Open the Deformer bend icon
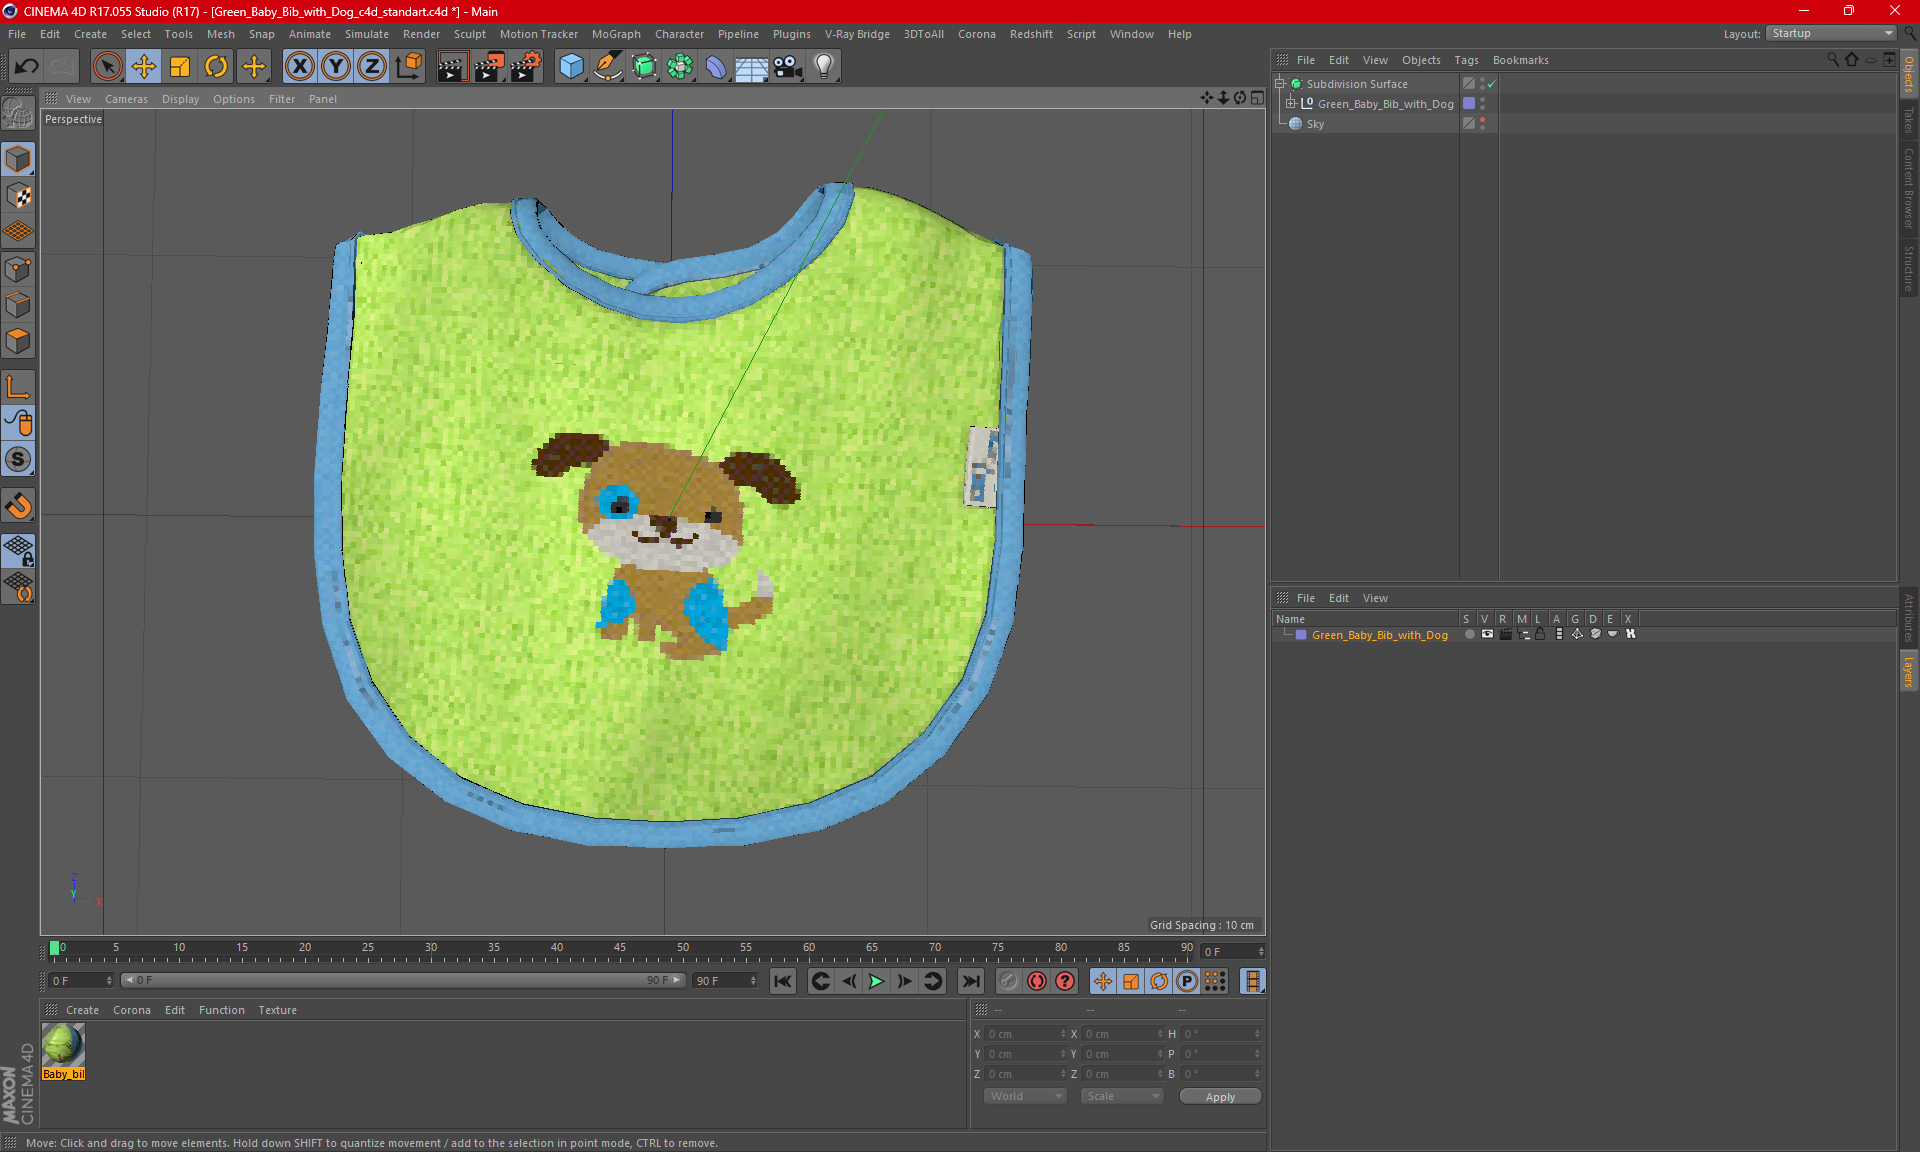 (716, 67)
